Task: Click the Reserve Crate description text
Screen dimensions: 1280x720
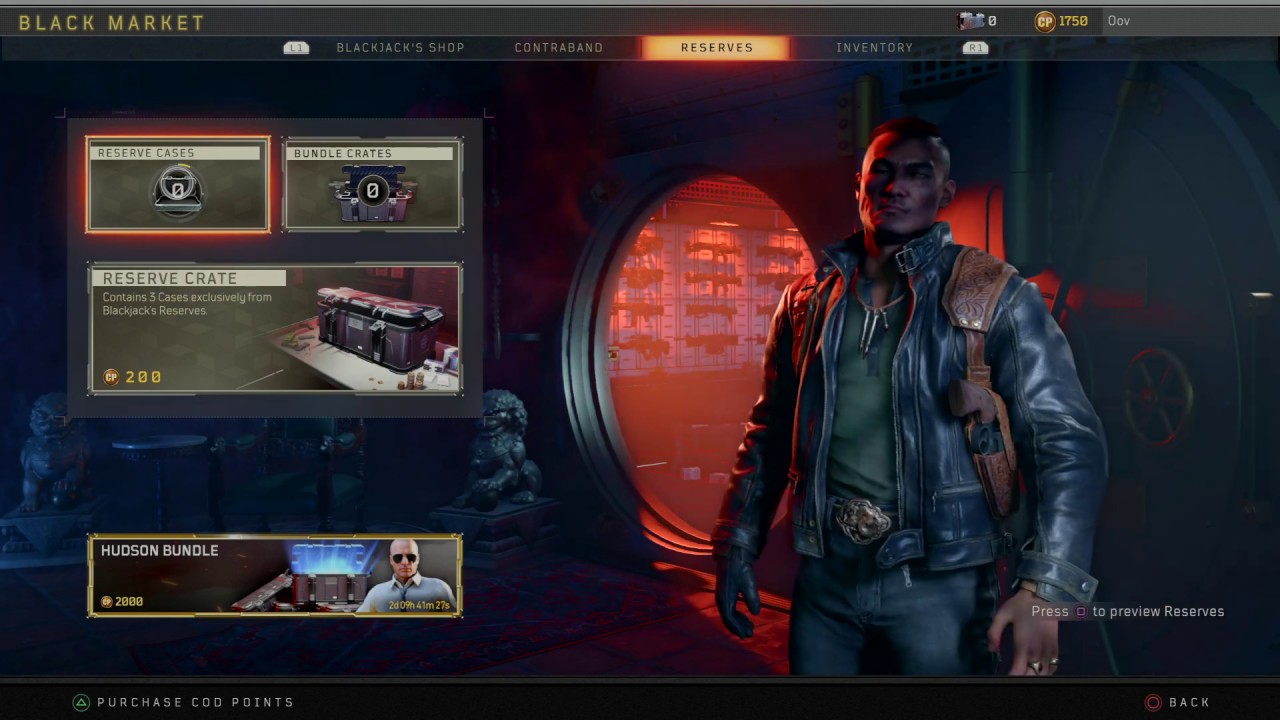Action: [x=187, y=304]
